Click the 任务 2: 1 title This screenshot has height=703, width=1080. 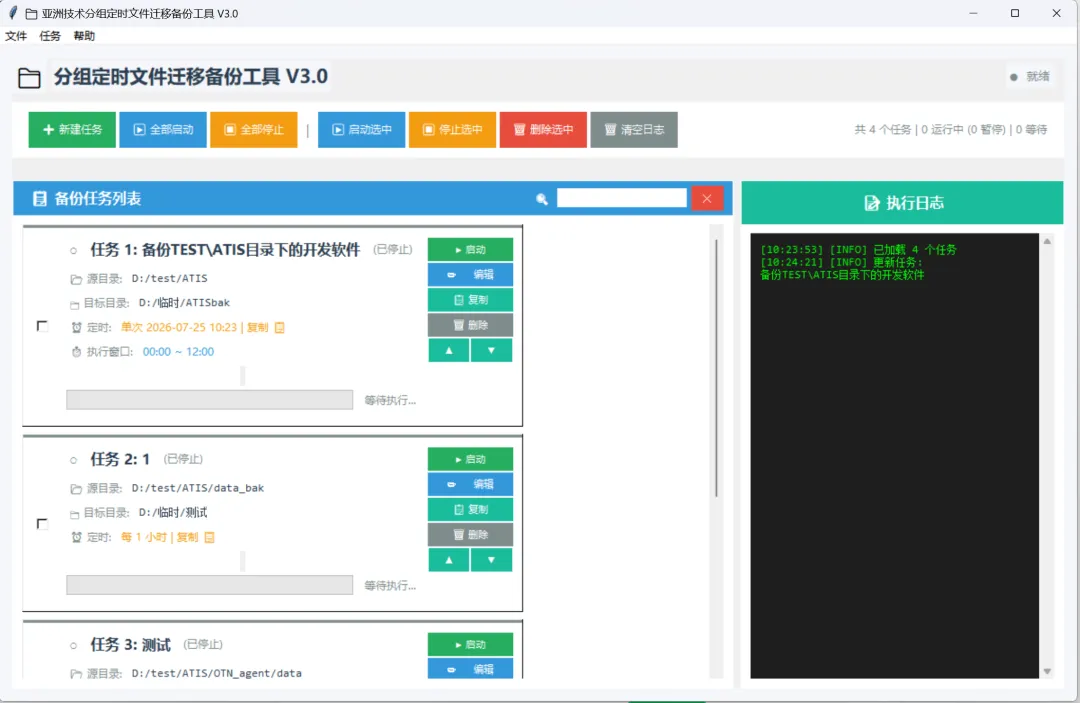pos(120,459)
